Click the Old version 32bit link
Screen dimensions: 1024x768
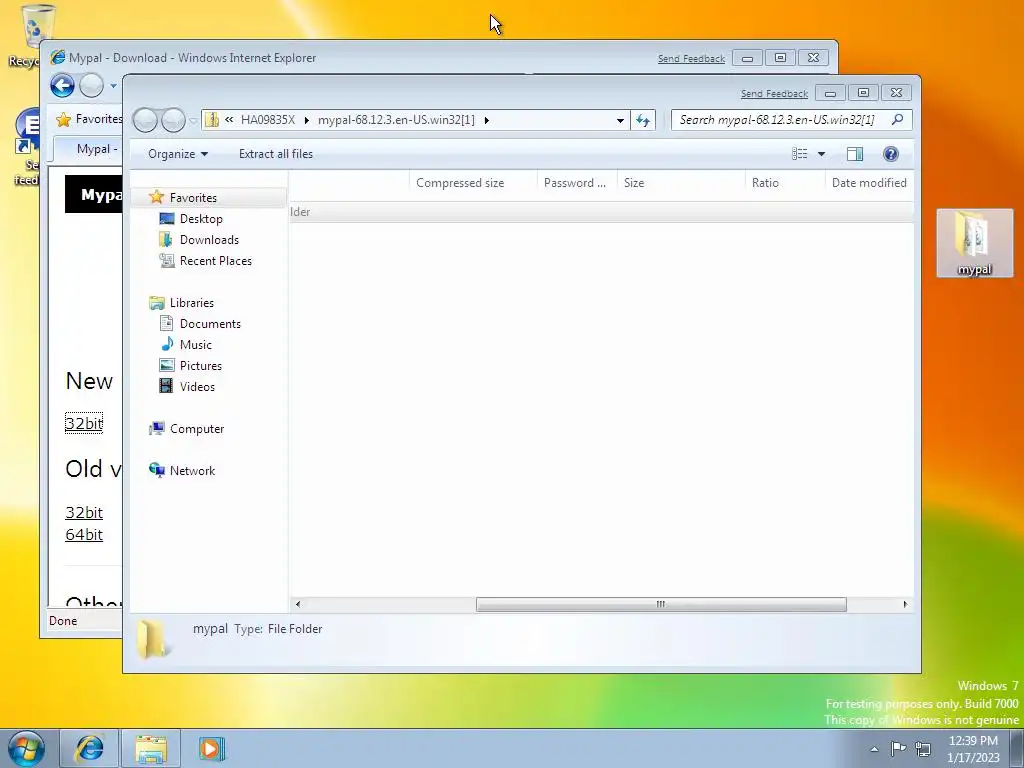(x=84, y=513)
